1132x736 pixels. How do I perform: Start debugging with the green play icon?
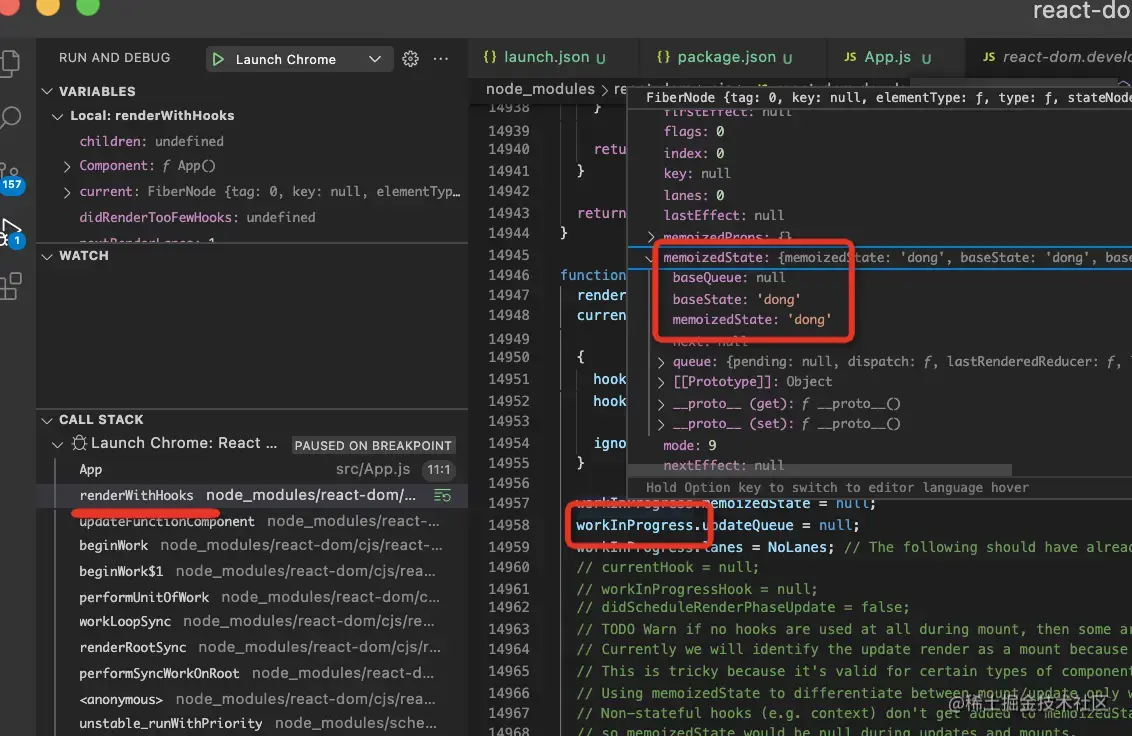tap(217, 59)
